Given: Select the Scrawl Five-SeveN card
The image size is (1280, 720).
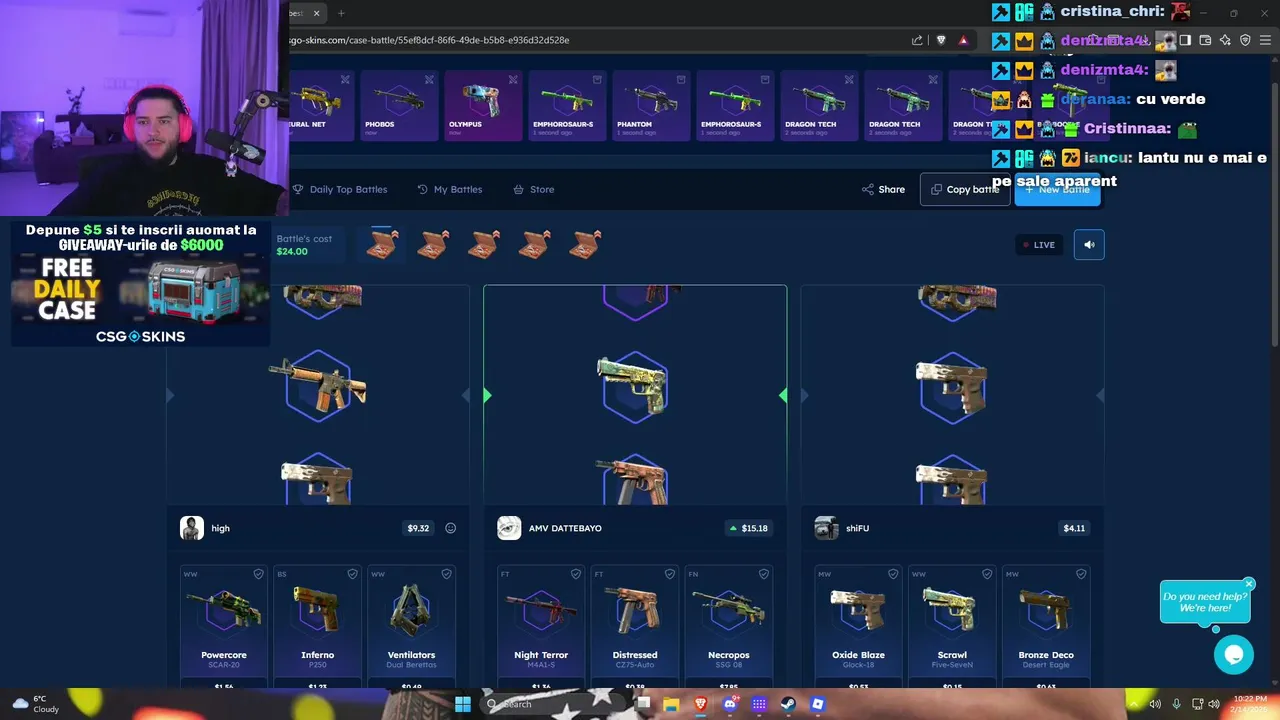Looking at the screenshot, I should pyautogui.click(x=953, y=627).
